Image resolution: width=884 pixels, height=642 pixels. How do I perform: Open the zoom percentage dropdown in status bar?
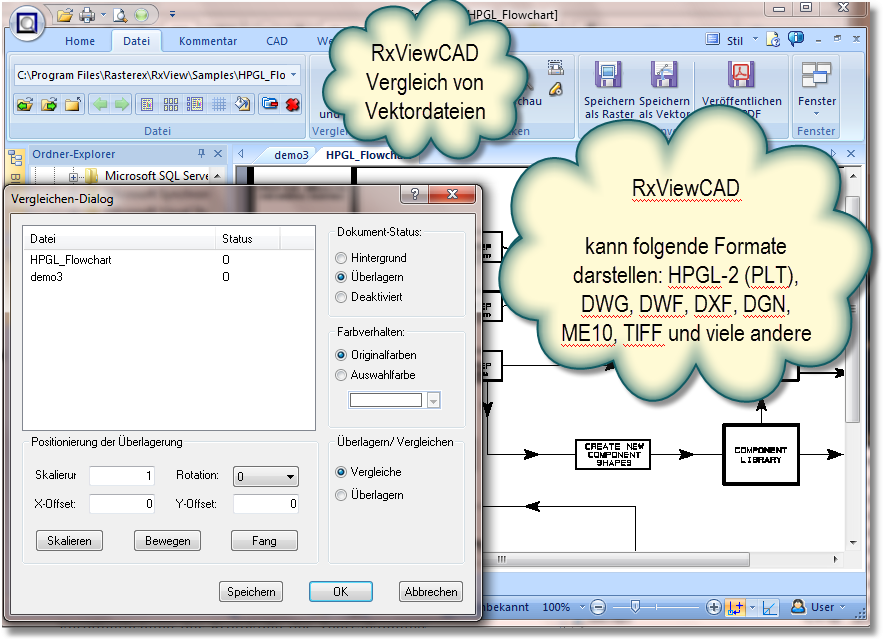(x=582, y=607)
